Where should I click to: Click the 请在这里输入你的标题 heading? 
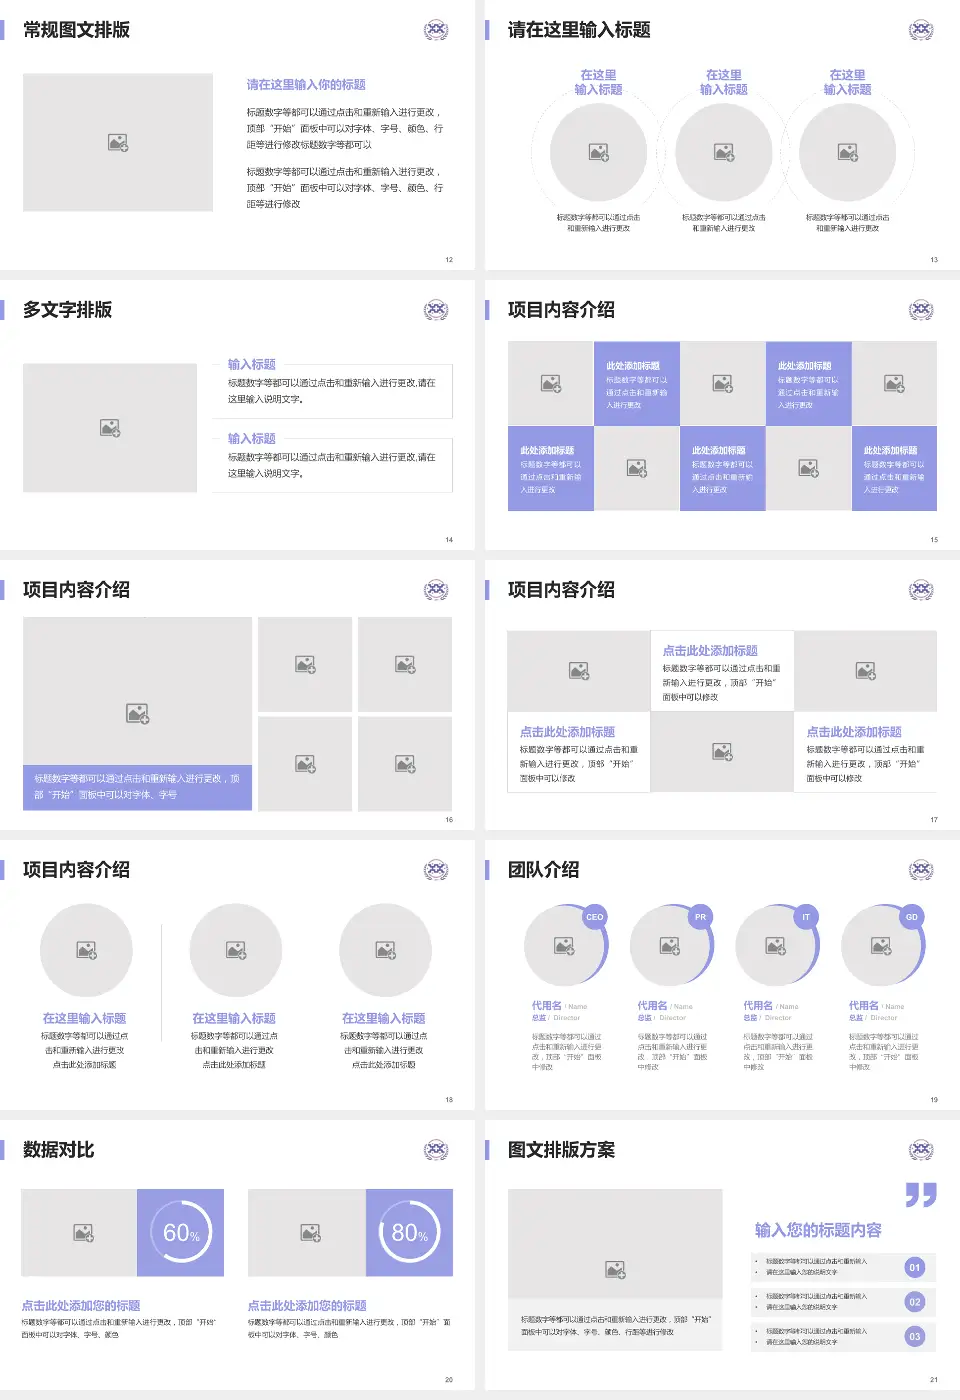[x=306, y=85]
